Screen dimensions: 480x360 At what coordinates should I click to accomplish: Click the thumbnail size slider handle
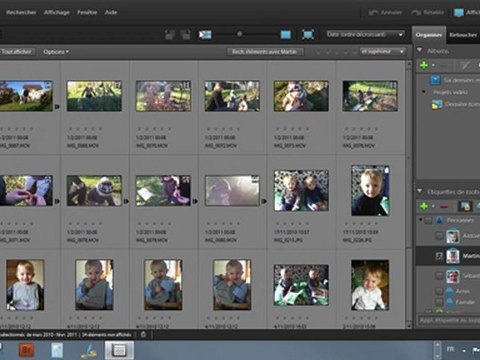(239, 34)
